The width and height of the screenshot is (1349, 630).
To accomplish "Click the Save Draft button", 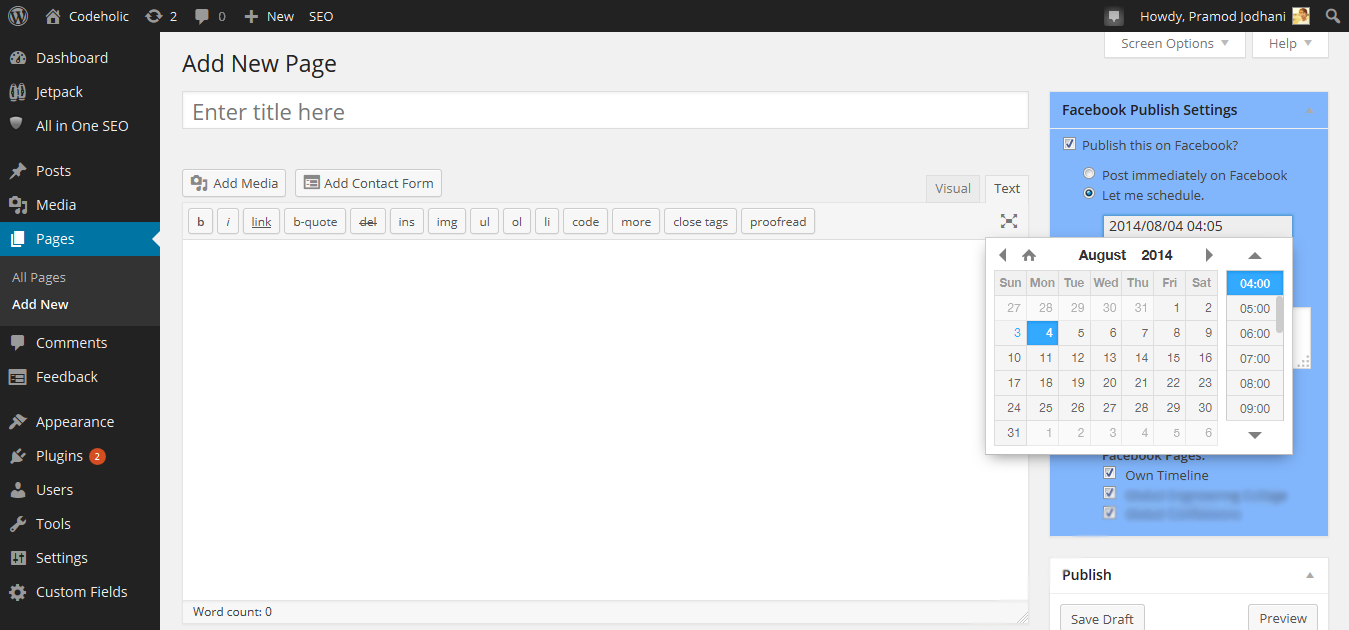I will tap(1102, 618).
